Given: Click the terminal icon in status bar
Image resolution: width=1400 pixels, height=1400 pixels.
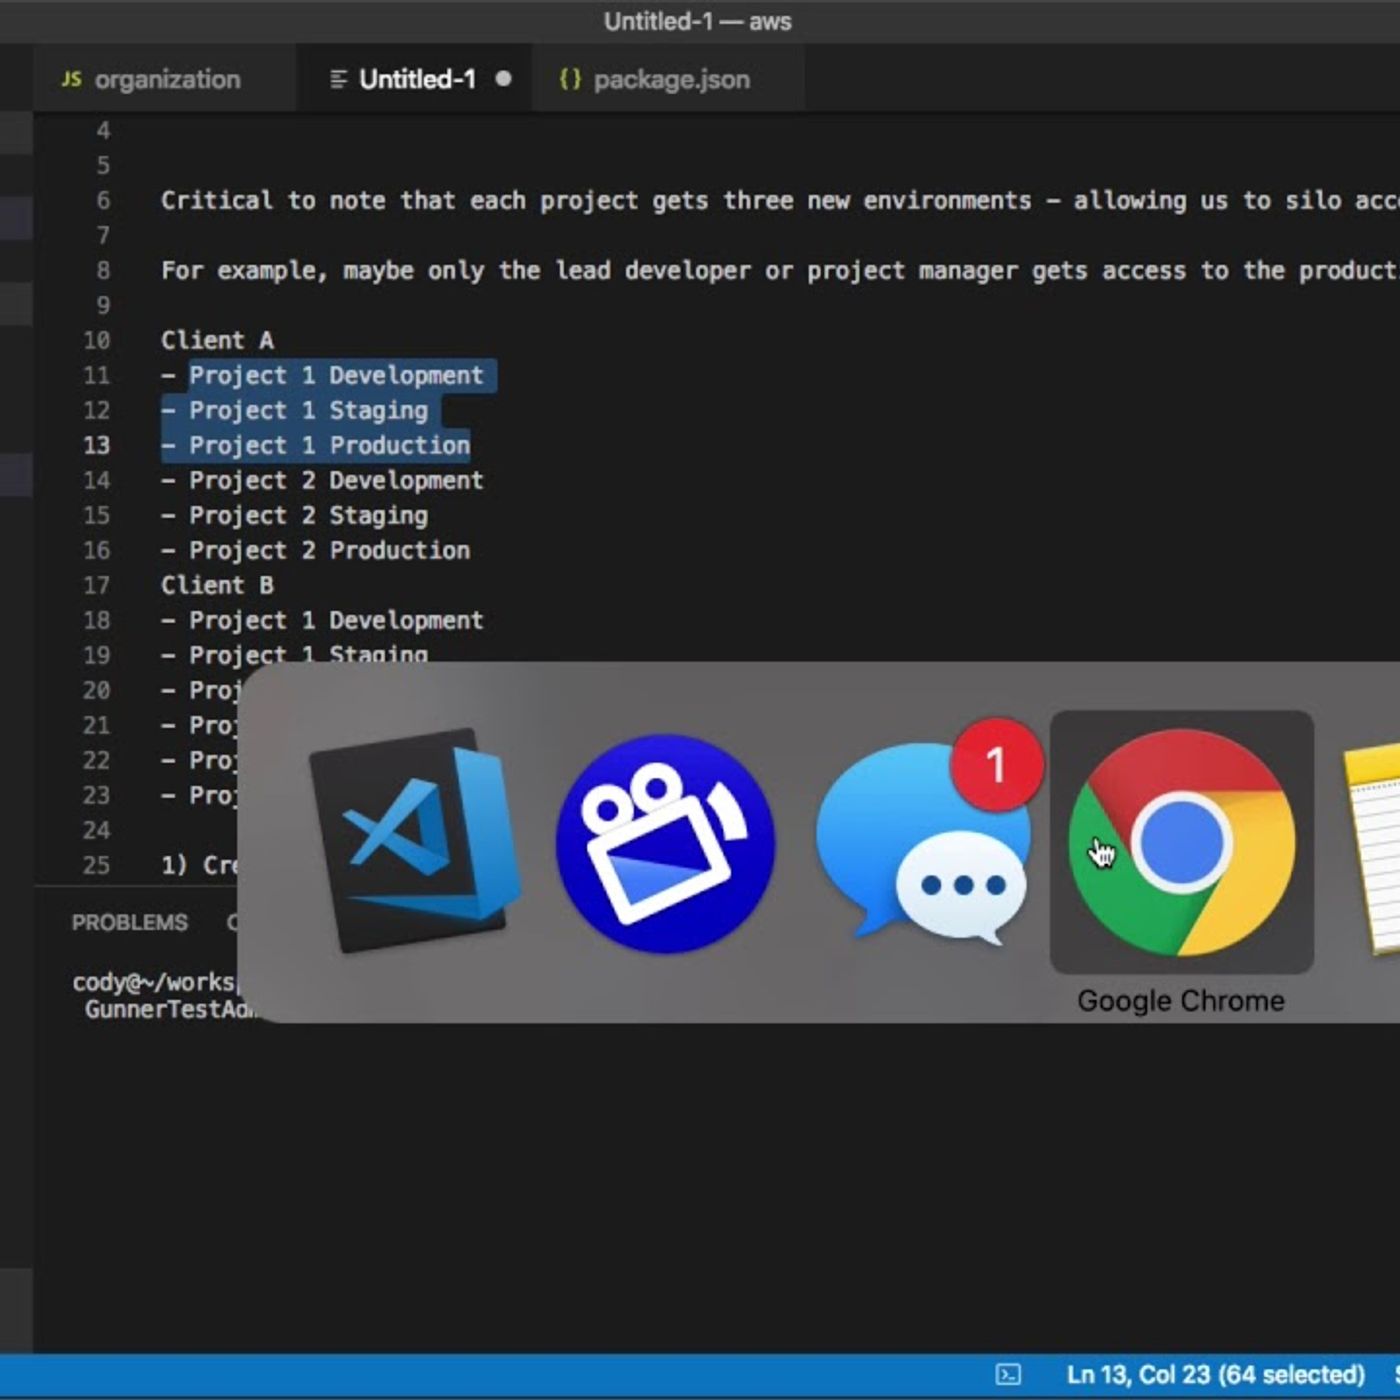Looking at the screenshot, I should coord(1009,1375).
